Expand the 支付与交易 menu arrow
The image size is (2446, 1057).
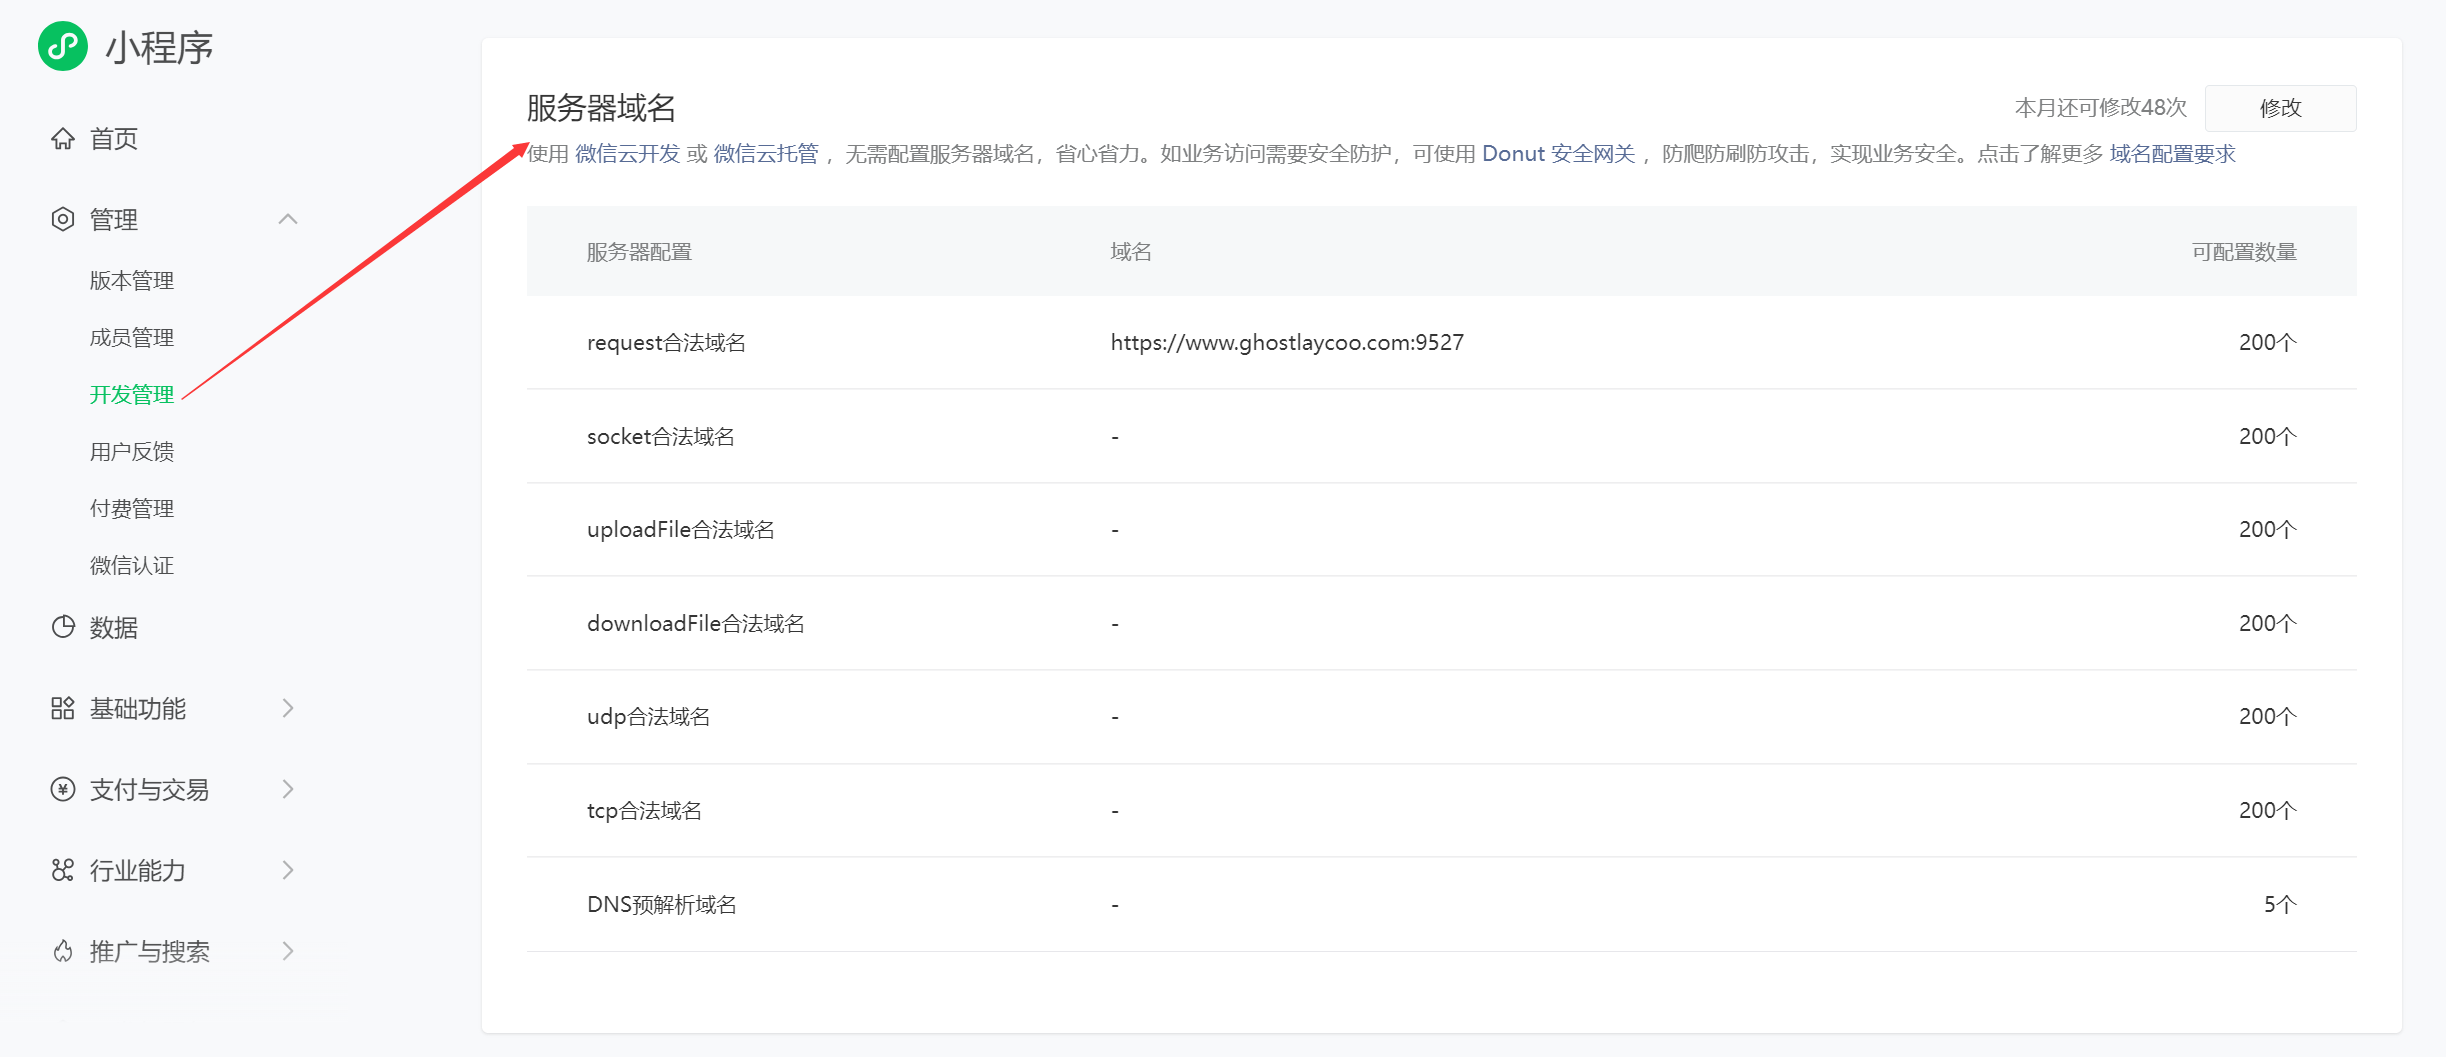pyautogui.click(x=288, y=790)
